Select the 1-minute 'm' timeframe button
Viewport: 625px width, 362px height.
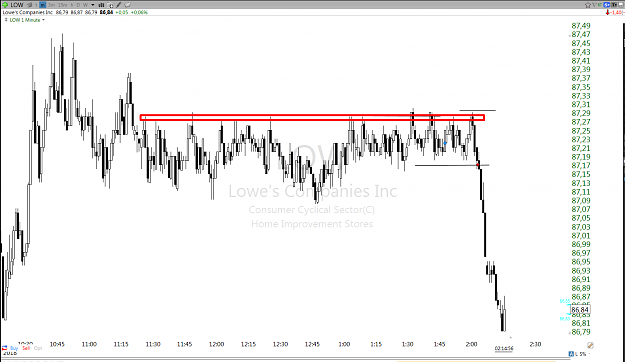pyautogui.click(x=43, y=5)
